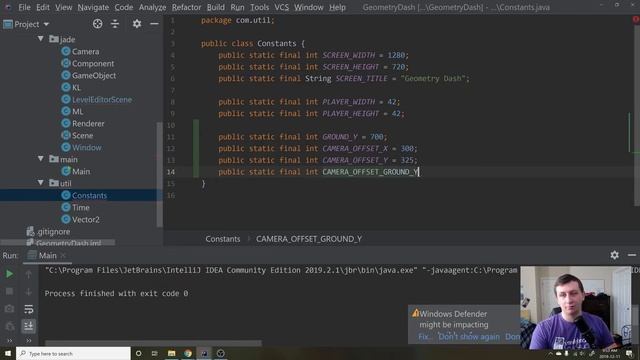
Task: Click the Camera class icon in tree
Action: pos(66,51)
